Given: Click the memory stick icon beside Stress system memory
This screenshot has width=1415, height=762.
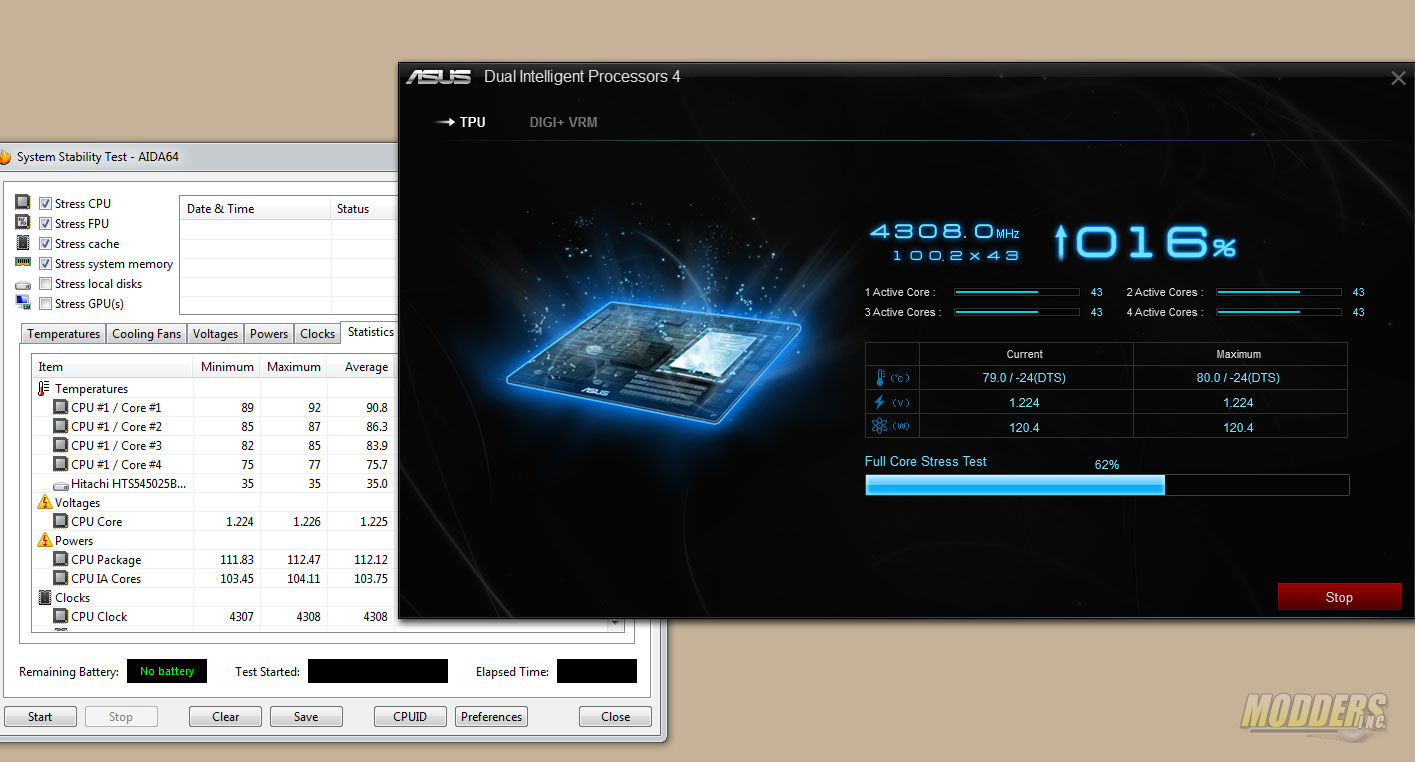Looking at the screenshot, I should click(23, 263).
